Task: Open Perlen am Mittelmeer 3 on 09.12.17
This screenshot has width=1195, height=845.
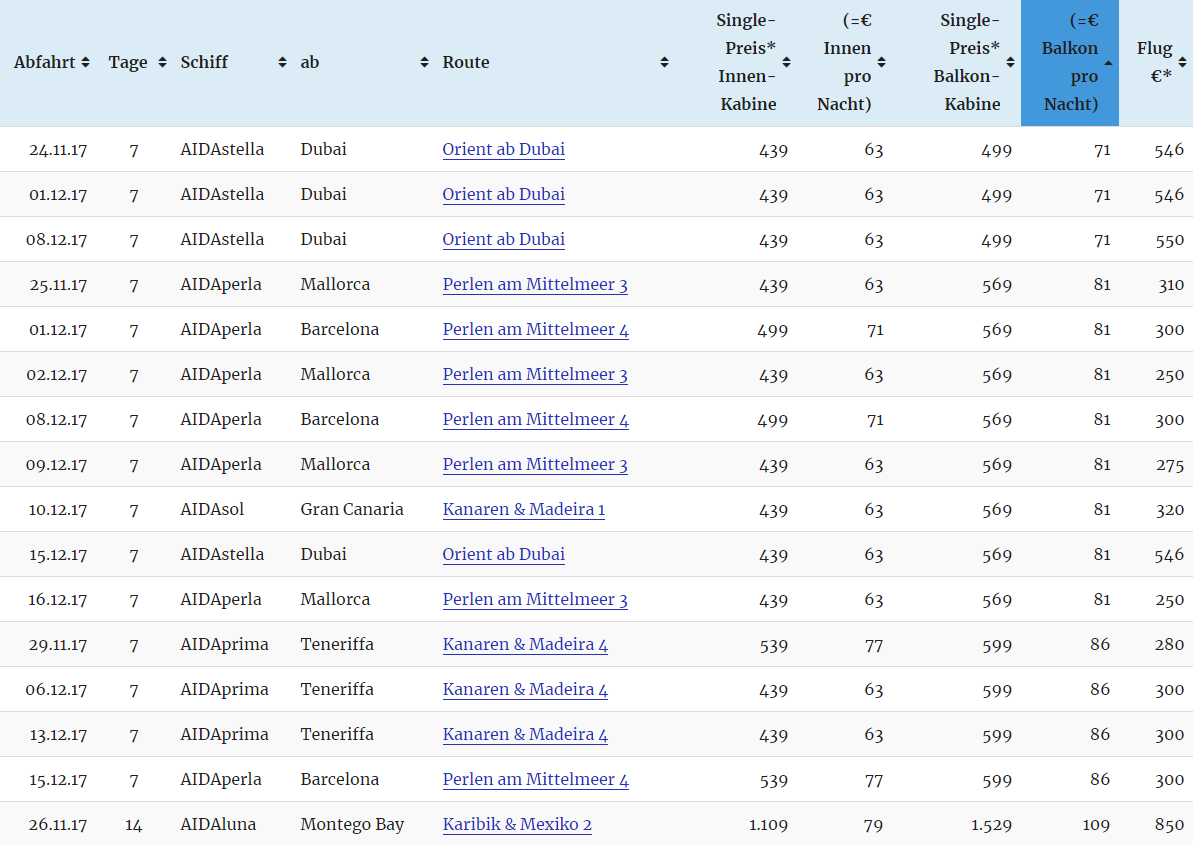Action: point(535,464)
